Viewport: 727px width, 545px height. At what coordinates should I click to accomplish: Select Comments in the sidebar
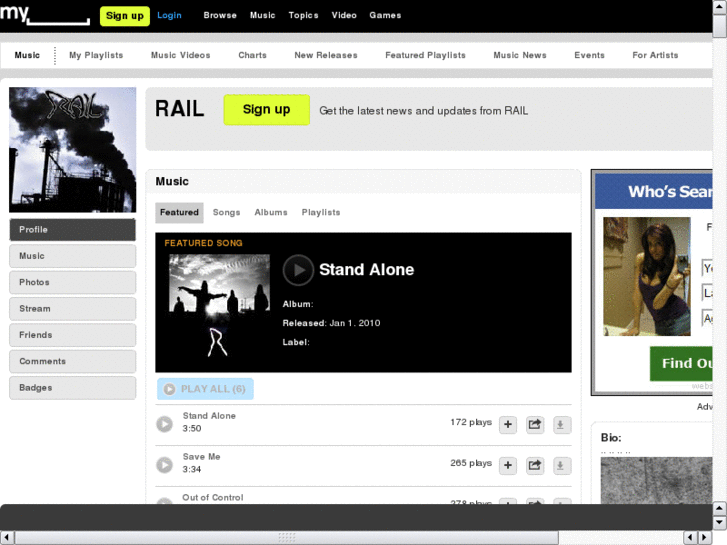72,361
